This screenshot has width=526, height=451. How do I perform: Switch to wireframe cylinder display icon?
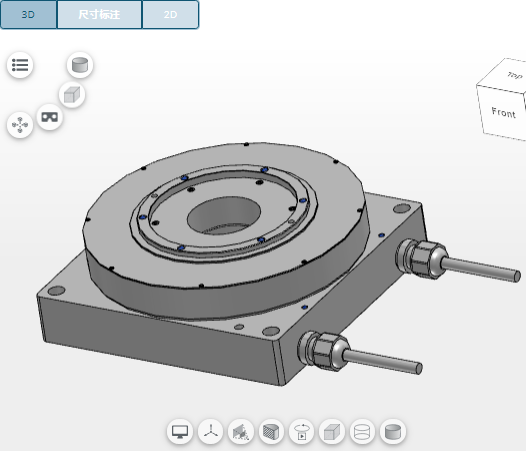(x=362, y=432)
